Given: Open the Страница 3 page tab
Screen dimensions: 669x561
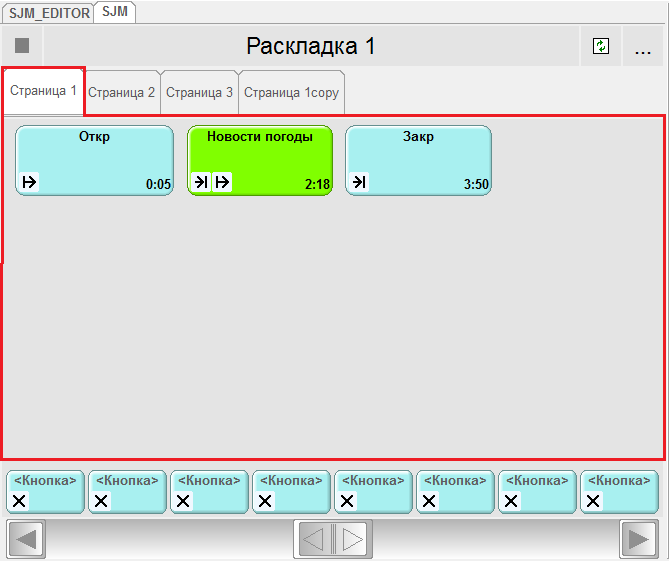Looking at the screenshot, I should point(199,93).
